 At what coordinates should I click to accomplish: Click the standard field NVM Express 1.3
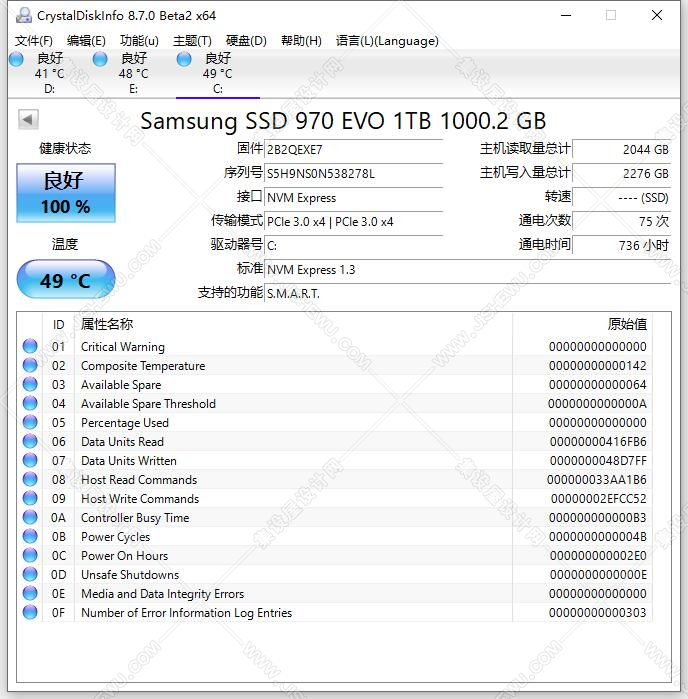[x=467, y=270]
